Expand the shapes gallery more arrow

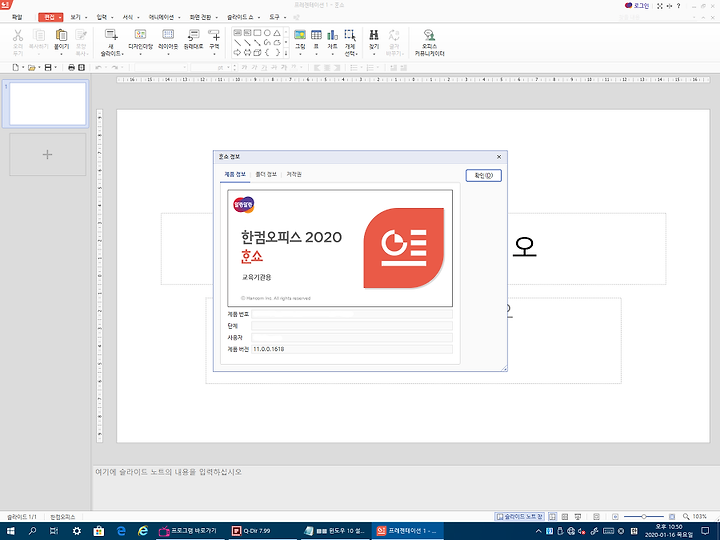pos(286,53)
